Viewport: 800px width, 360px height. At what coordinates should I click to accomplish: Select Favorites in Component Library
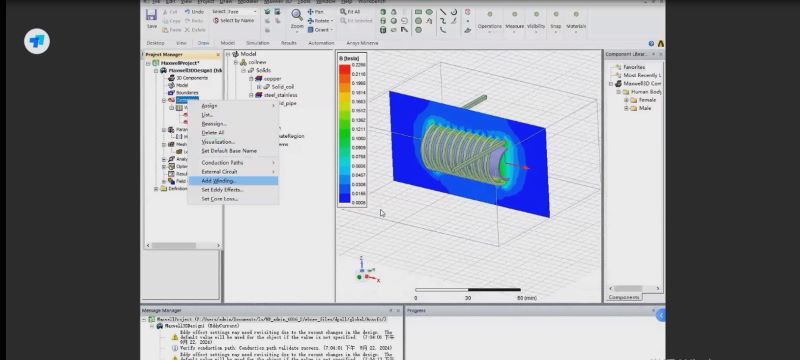pos(634,67)
